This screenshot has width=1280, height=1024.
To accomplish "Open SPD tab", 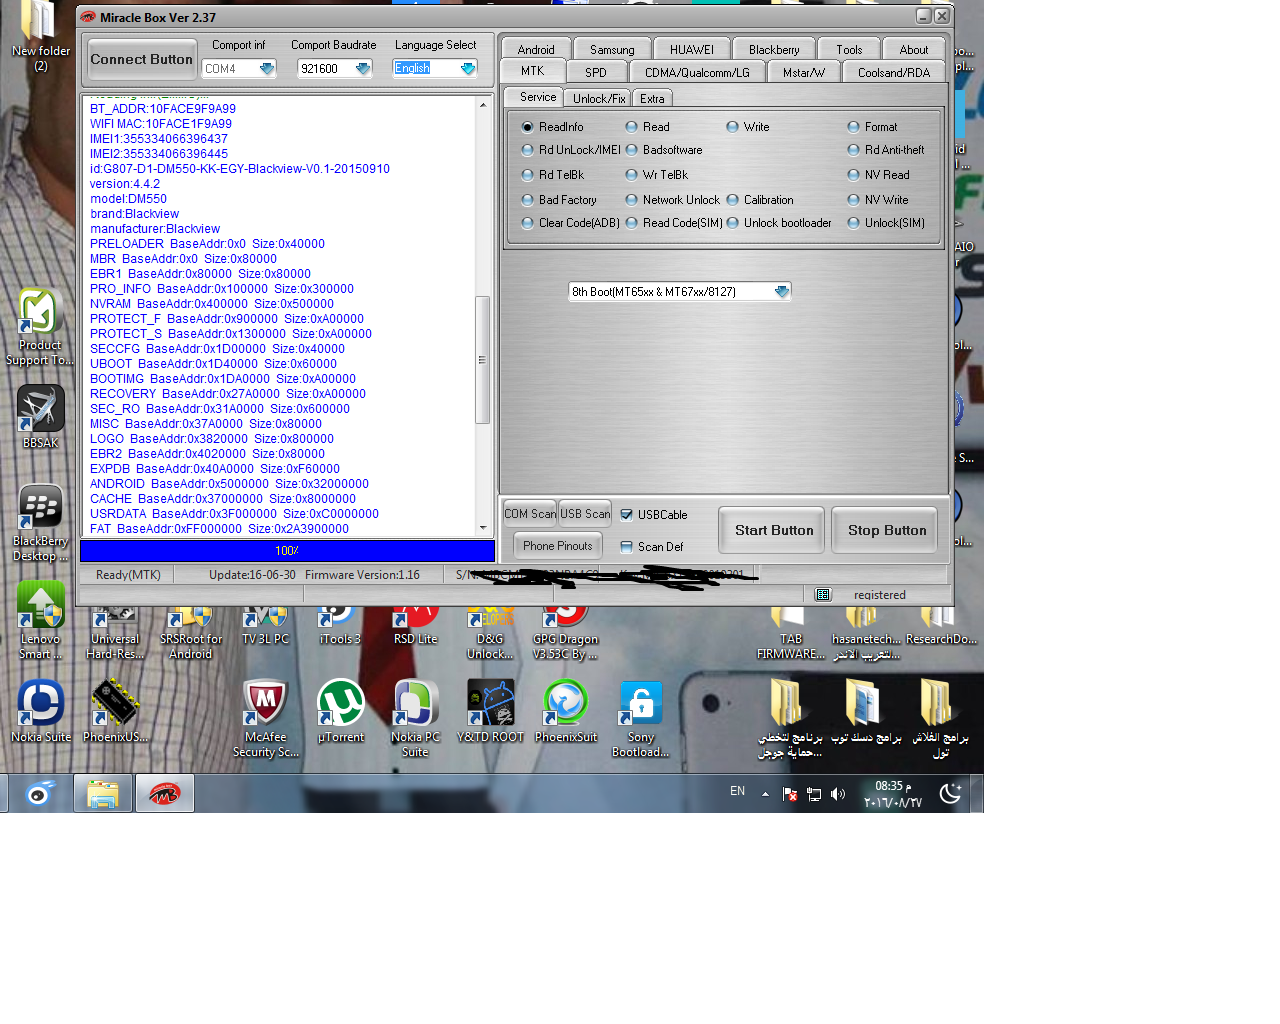I will coord(596,72).
